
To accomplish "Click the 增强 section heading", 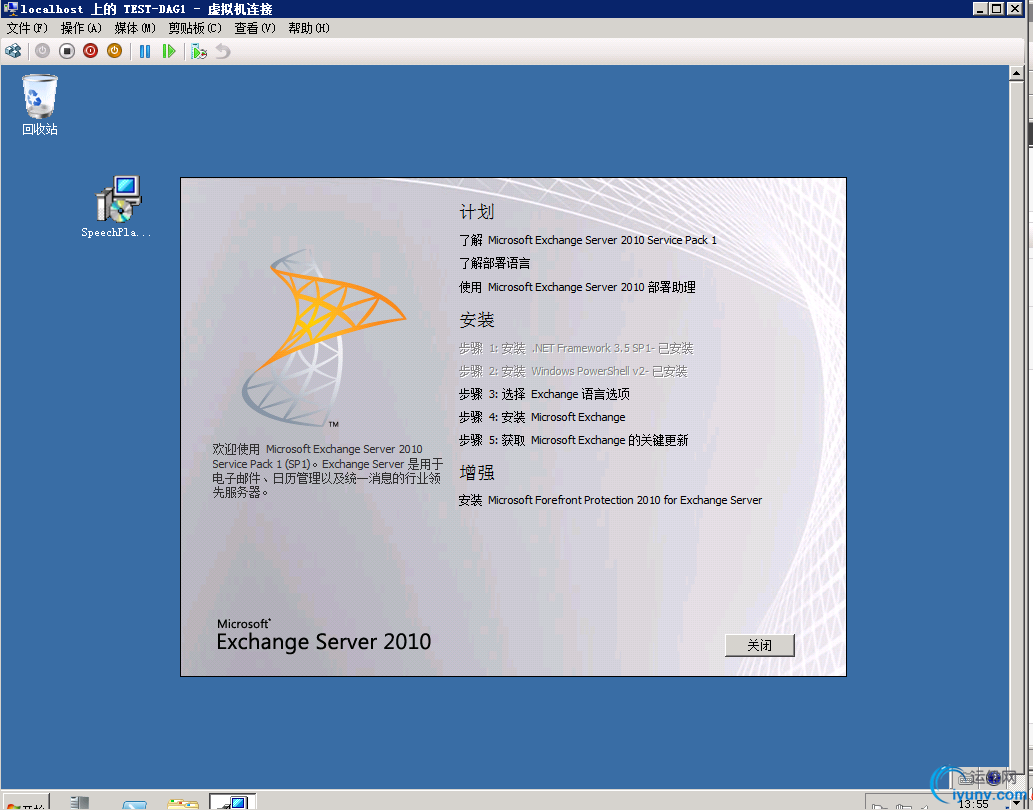I will point(476,472).
